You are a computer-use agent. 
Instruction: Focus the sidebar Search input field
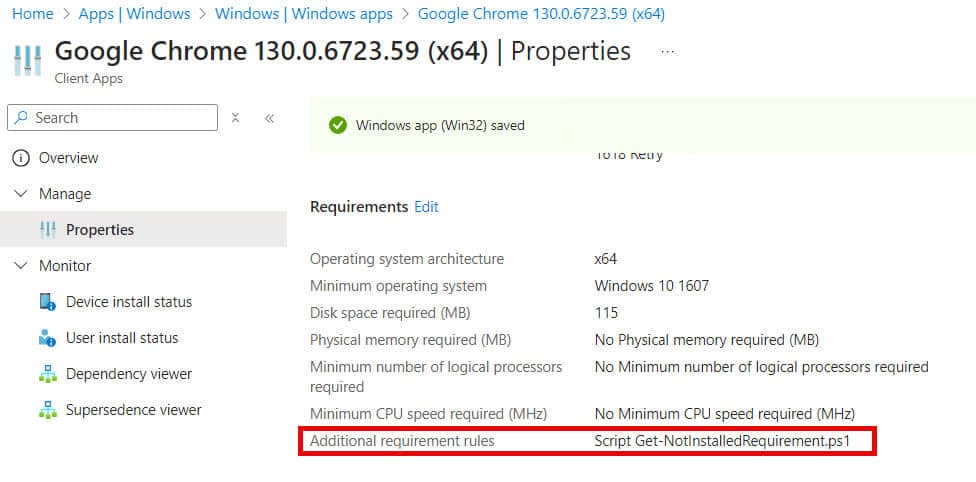(x=113, y=118)
